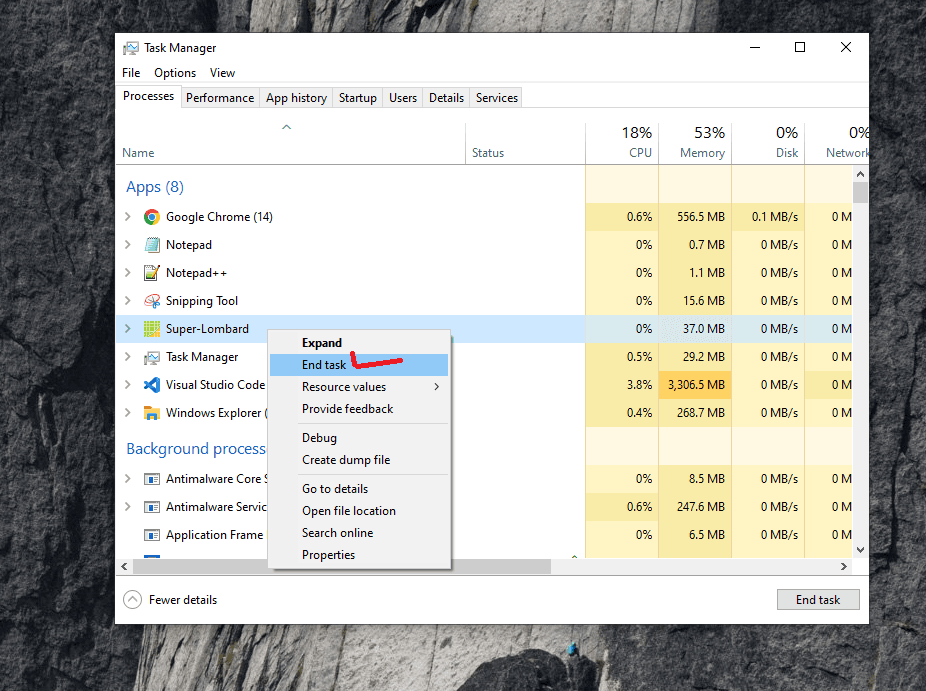Sort by the CPU column header
Image resolution: width=926 pixels, height=691 pixels.
[622, 144]
